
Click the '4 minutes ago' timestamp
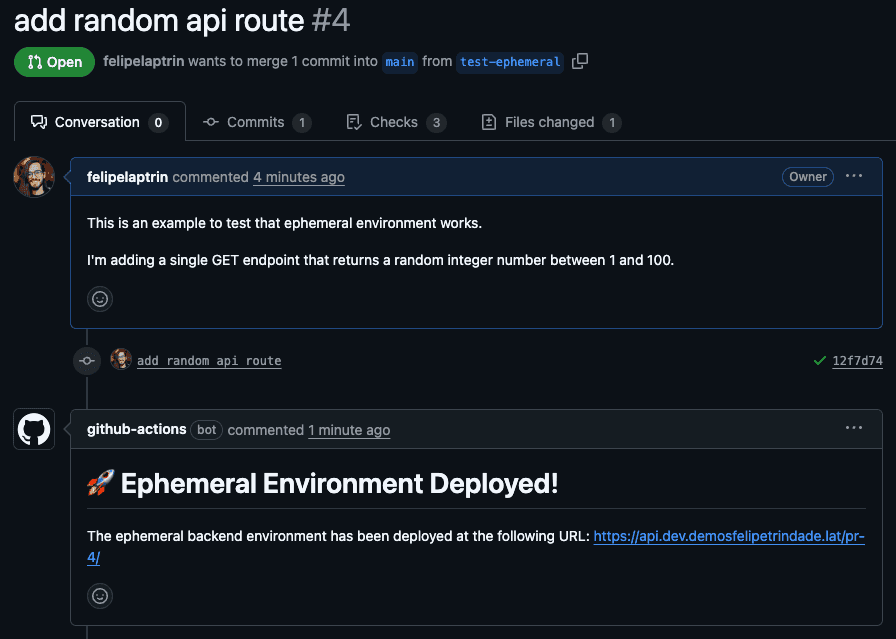(298, 177)
